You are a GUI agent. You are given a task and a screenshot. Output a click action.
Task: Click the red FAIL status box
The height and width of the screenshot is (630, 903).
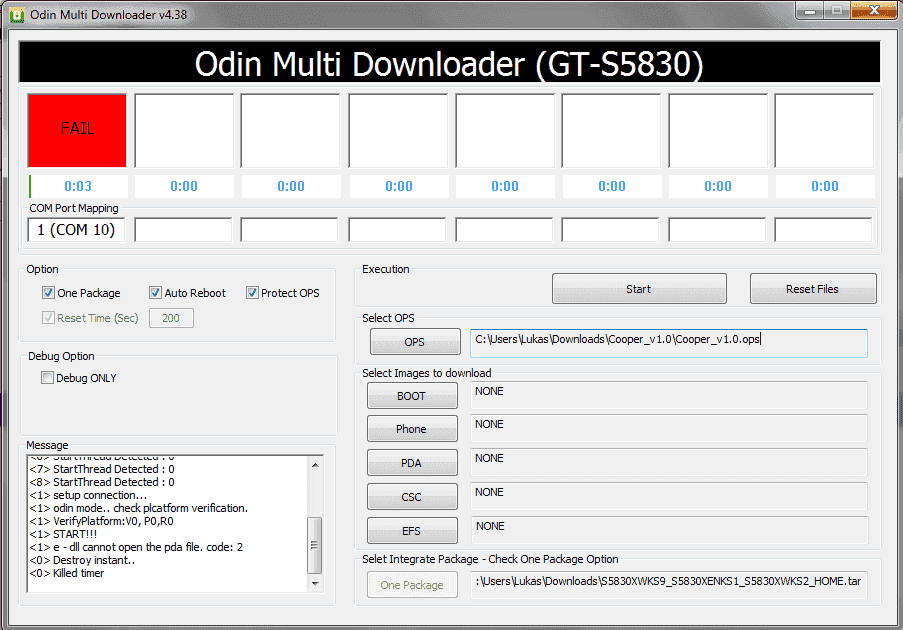[x=77, y=130]
